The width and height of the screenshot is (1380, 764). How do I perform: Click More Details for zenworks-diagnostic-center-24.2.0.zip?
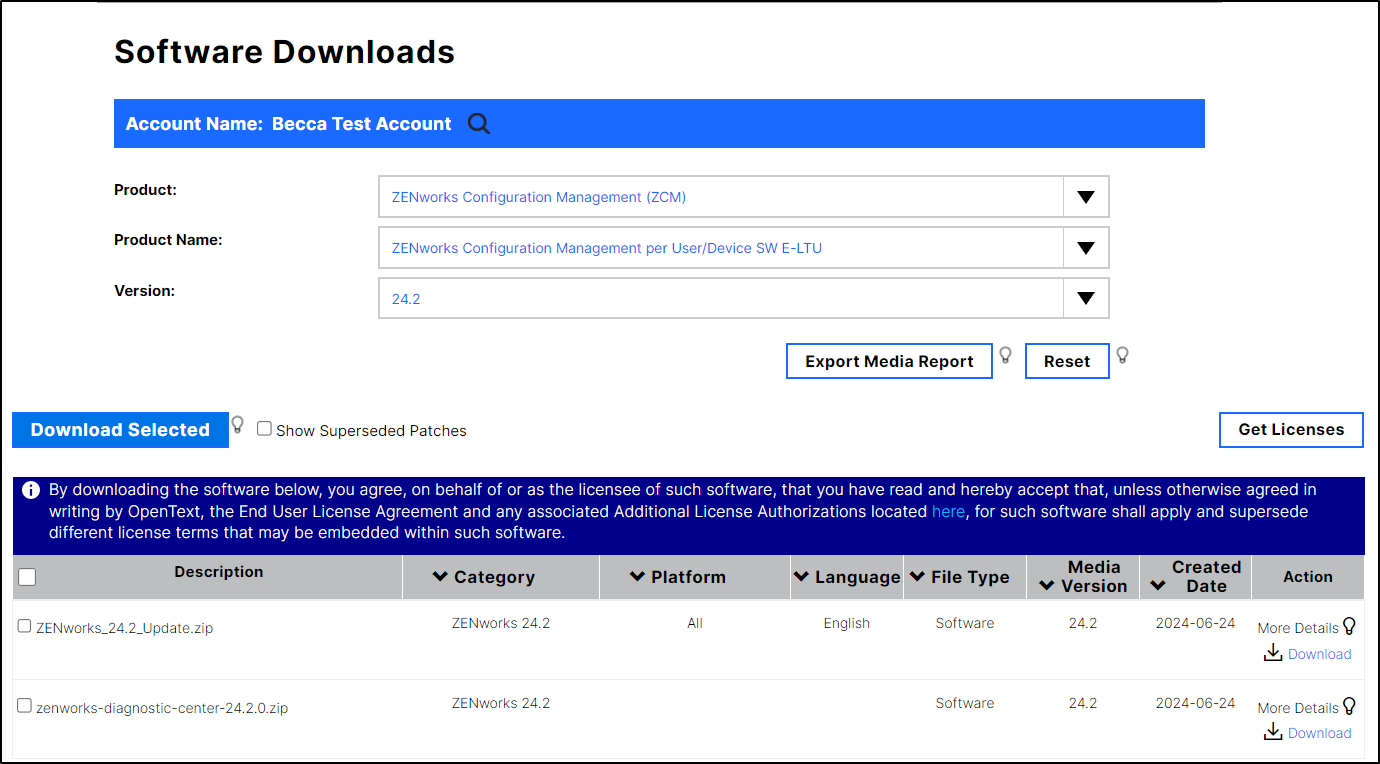(1298, 708)
